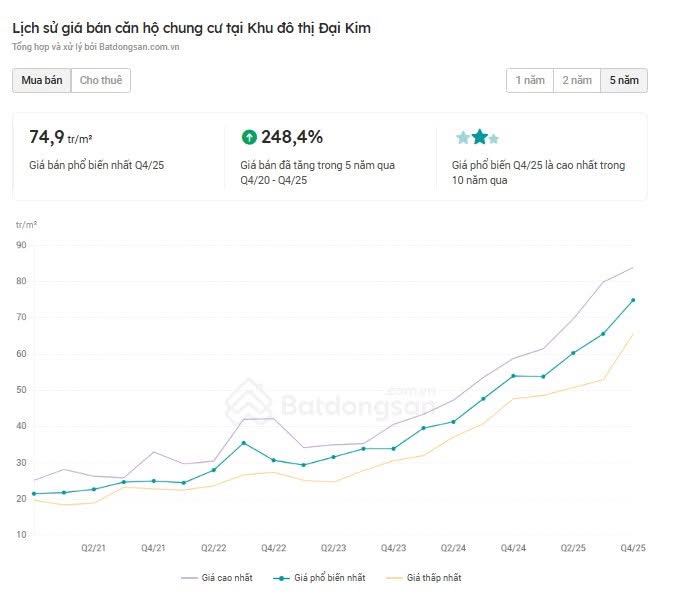This screenshot has width=688, height=594.
Task: Select the 5 năm time range
Action: 624,80
